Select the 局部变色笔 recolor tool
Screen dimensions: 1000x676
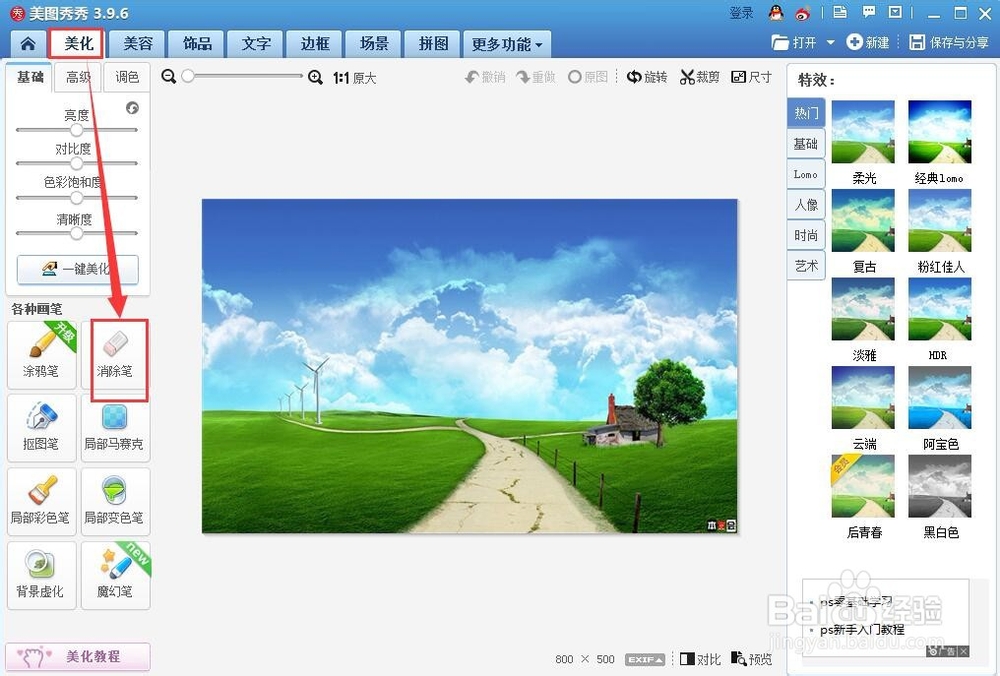click(115, 502)
